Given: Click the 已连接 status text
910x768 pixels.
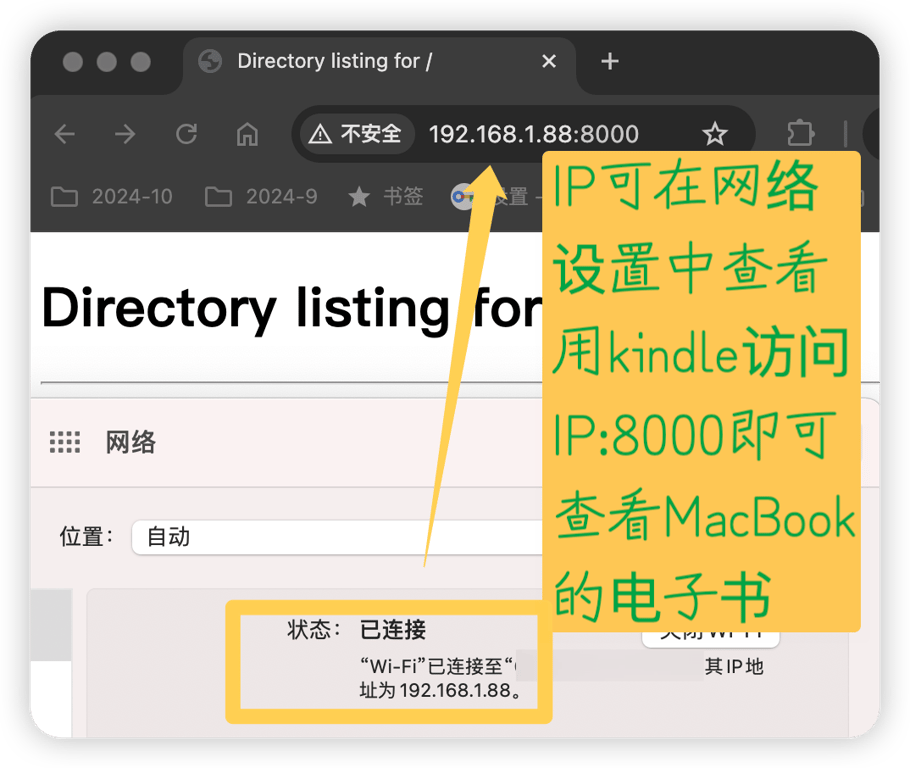Looking at the screenshot, I should (393, 630).
